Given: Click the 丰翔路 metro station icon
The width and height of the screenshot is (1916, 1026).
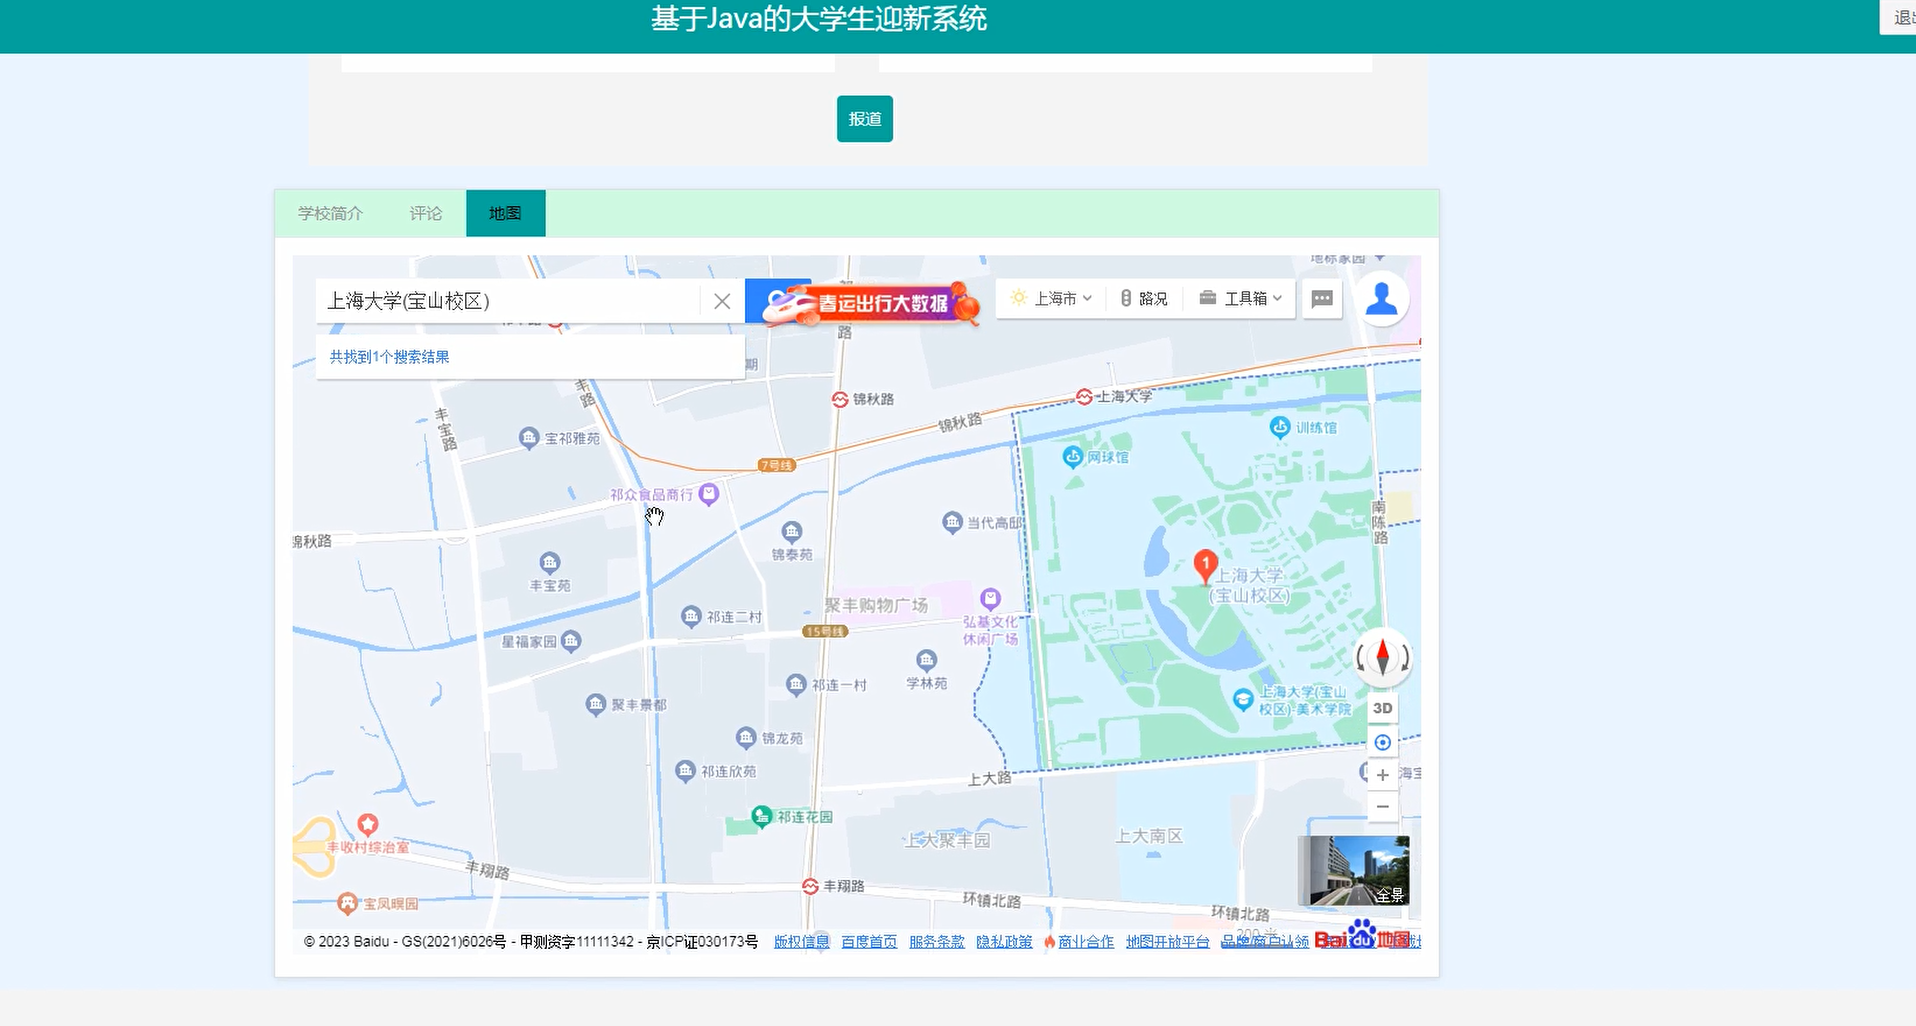Looking at the screenshot, I should click(x=810, y=886).
